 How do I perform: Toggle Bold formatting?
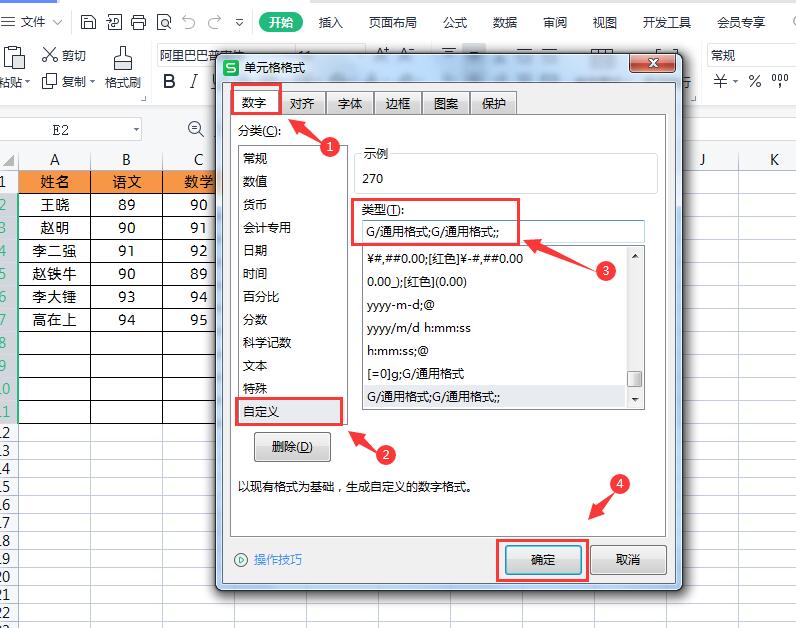pyautogui.click(x=169, y=81)
